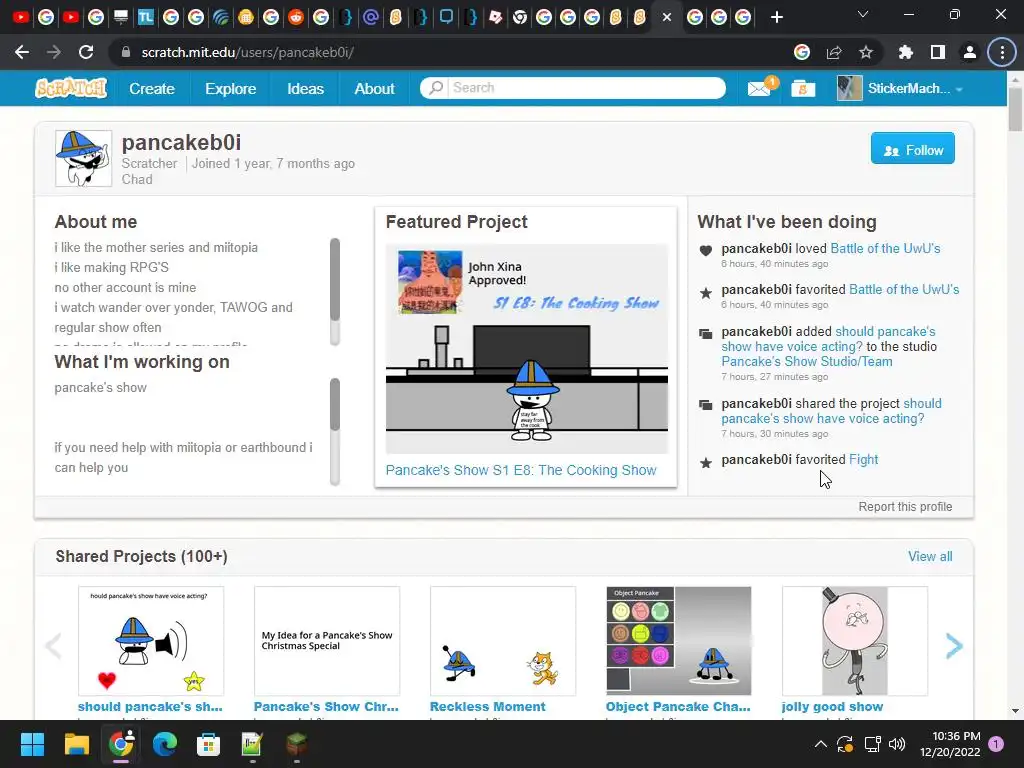
Task: Bookmark page with the star icon
Action: tap(866, 52)
